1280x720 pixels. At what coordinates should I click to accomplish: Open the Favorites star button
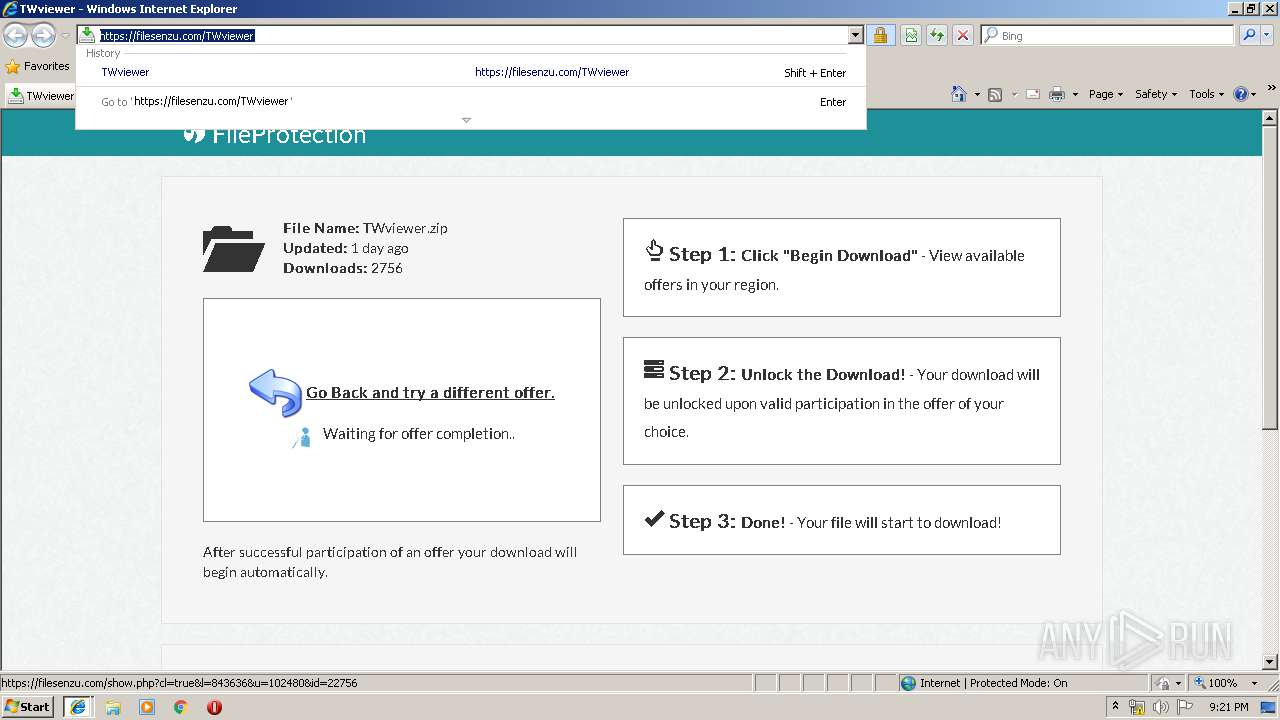38,66
